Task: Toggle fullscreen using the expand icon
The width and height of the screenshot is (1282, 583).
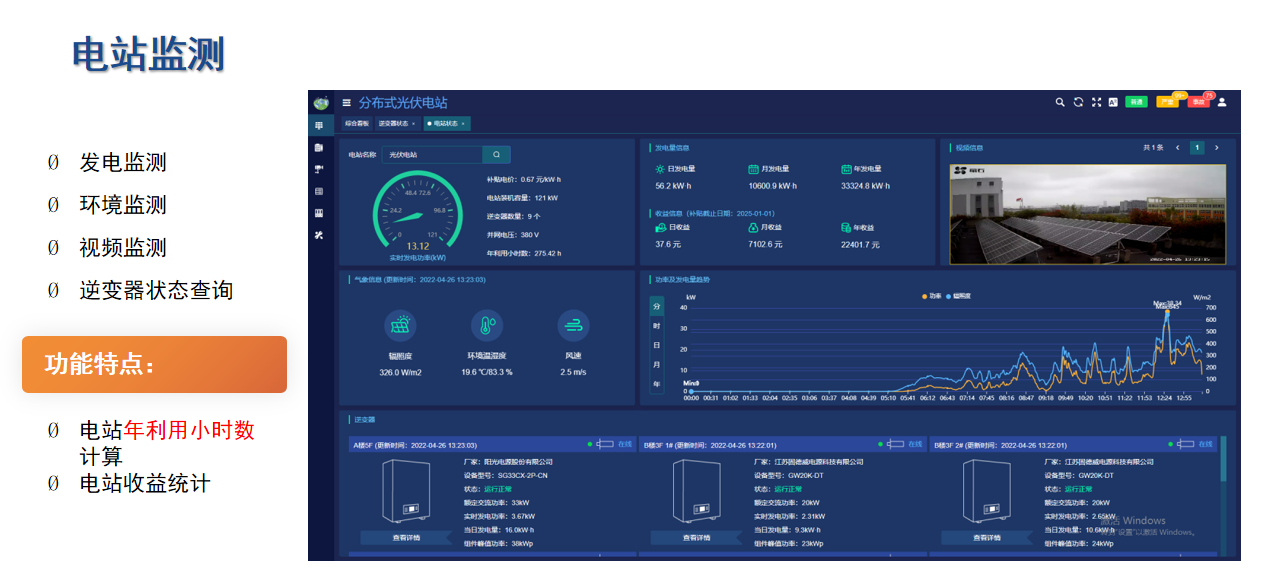Action: pos(1096,102)
